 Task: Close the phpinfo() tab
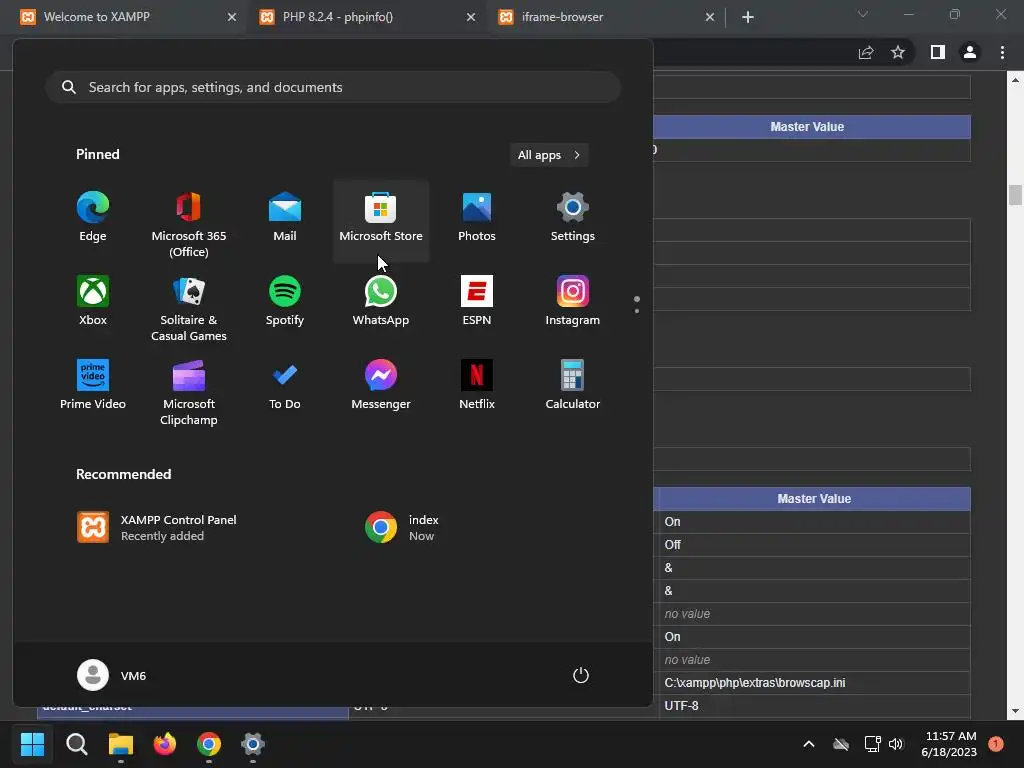pyautogui.click(x=471, y=17)
